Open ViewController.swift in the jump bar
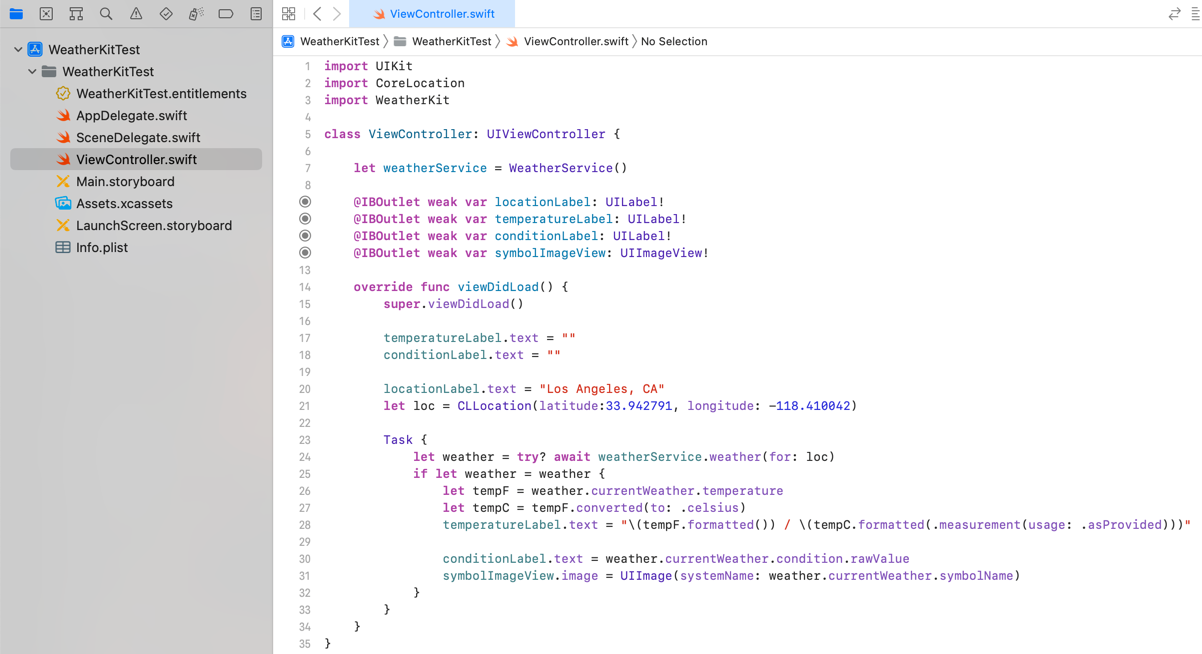 pyautogui.click(x=575, y=41)
